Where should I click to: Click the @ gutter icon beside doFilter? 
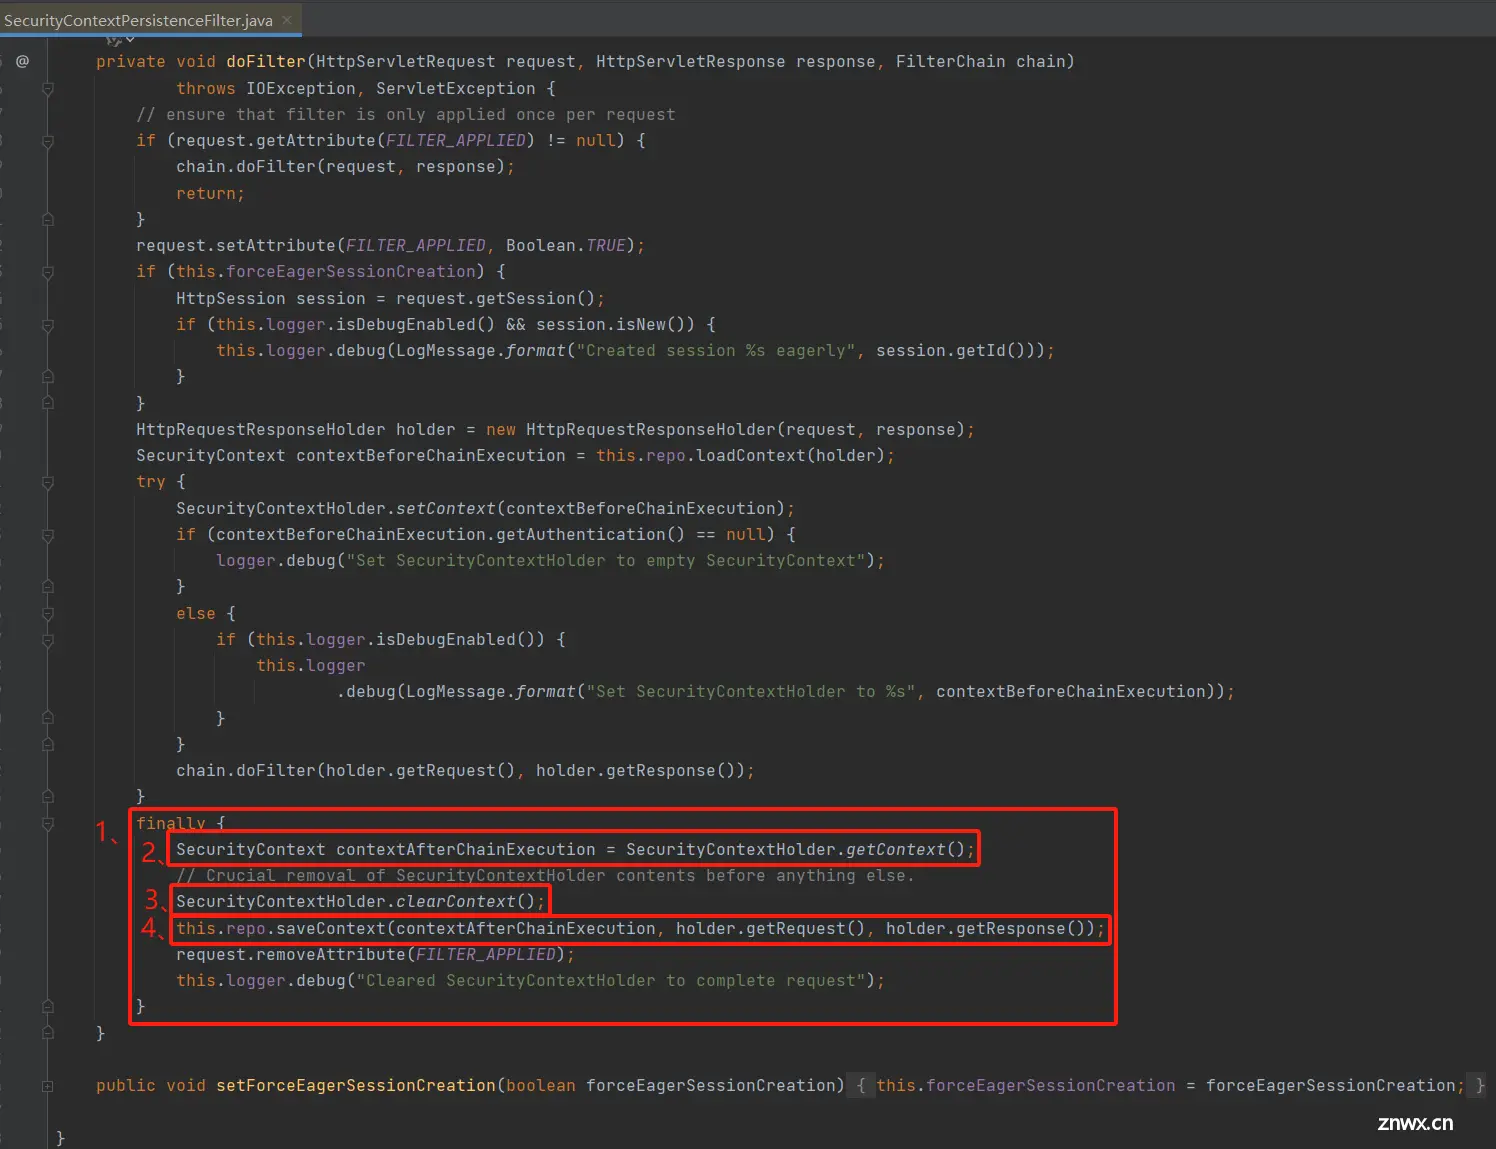coord(22,62)
